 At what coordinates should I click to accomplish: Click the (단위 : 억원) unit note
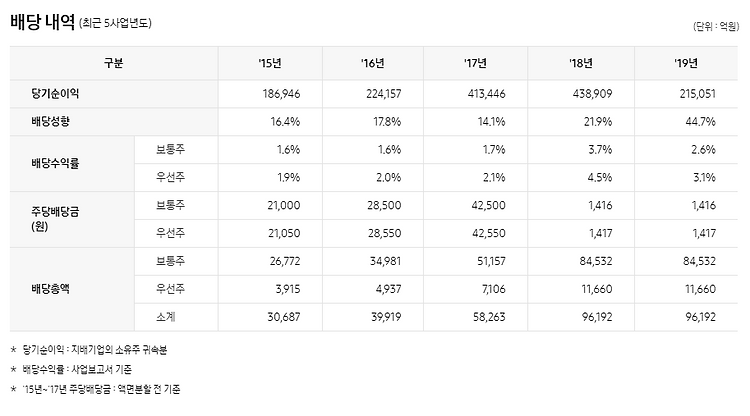[716, 26]
